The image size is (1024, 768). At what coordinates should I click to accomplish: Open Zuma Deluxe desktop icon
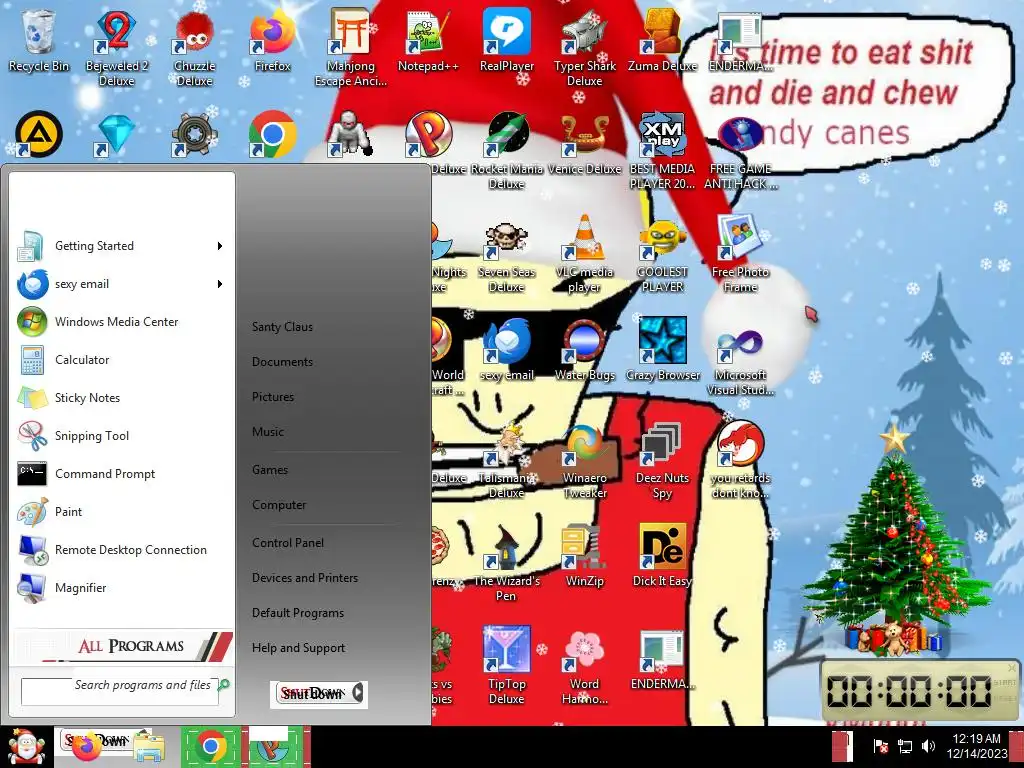coord(662,39)
